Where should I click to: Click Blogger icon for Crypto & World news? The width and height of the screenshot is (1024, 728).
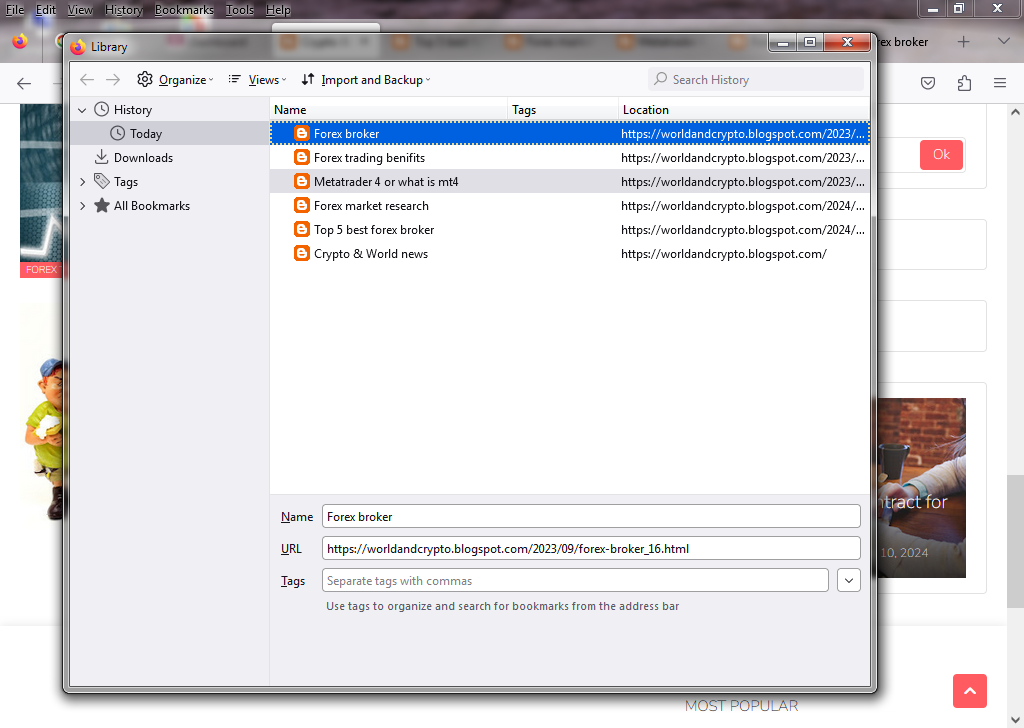(302, 253)
